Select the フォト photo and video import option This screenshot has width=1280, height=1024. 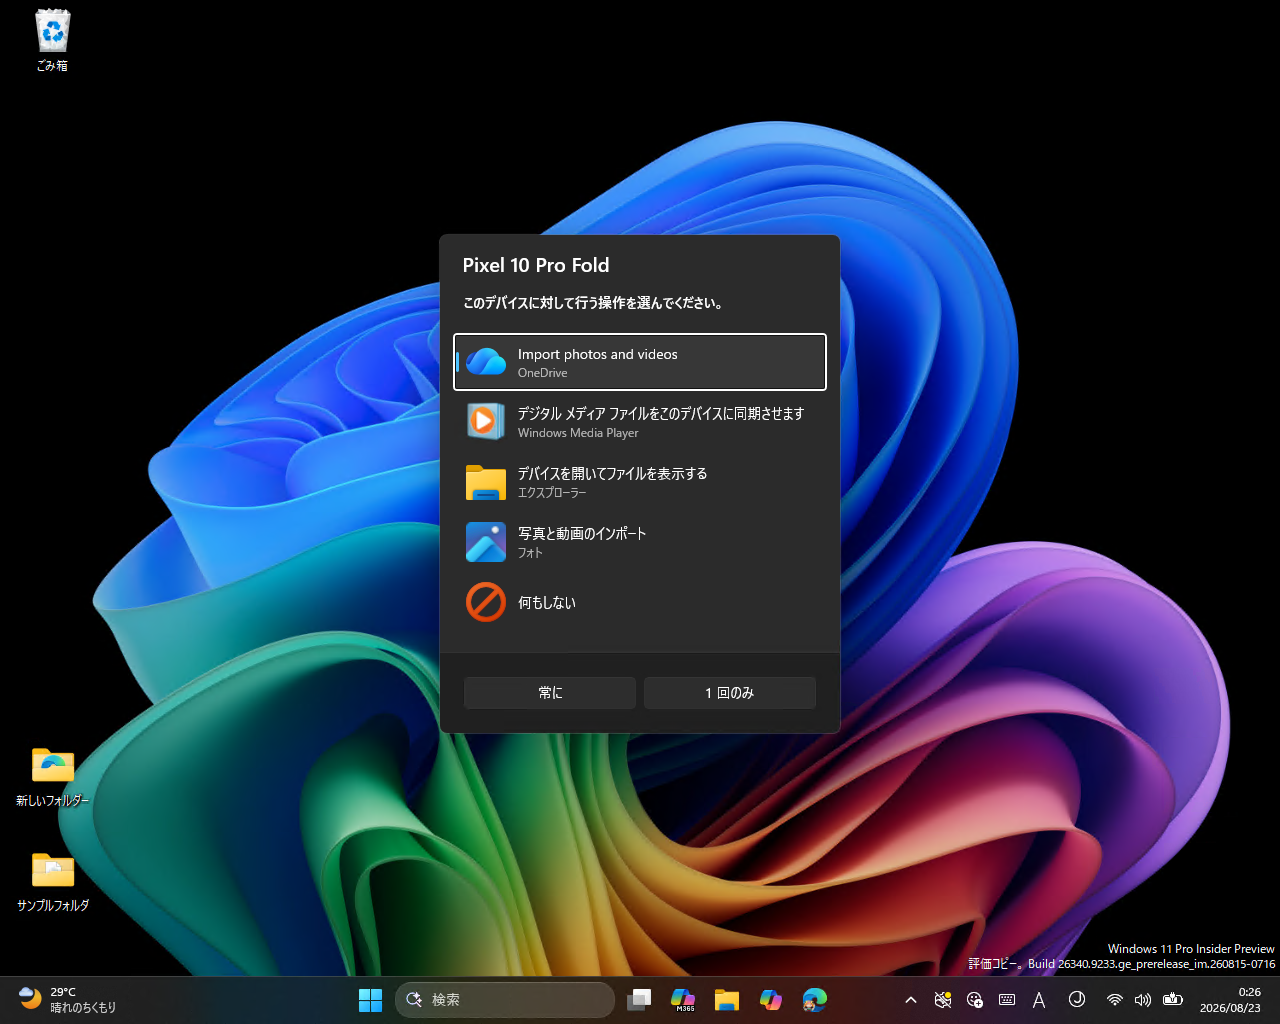tap(640, 542)
